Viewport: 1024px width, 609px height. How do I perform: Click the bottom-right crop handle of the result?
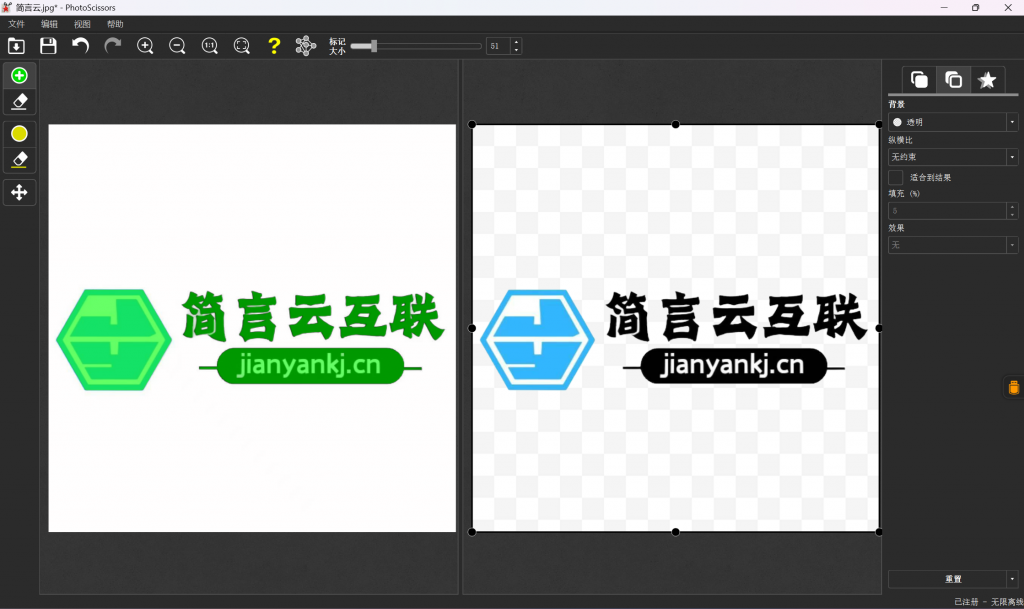[x=879, y=532]
